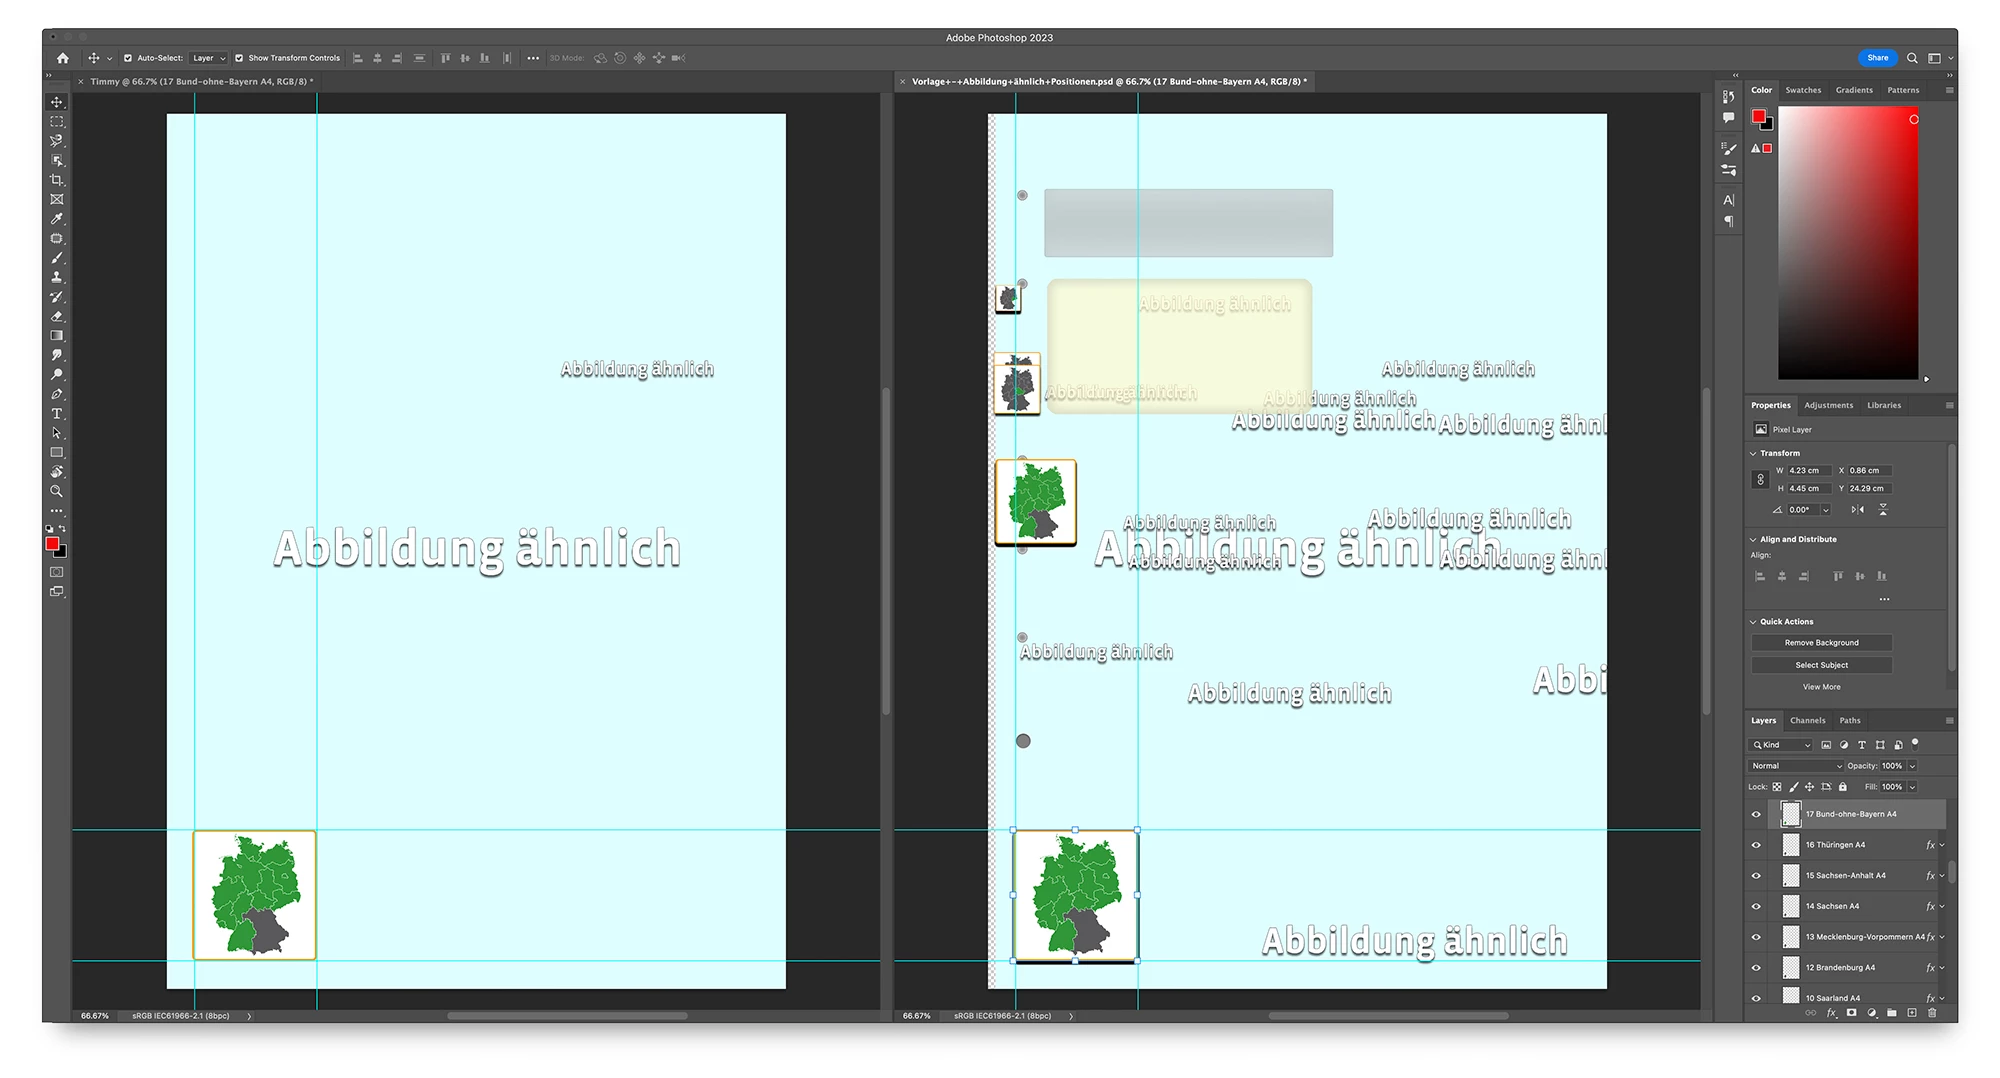Open the Comments panel icon
The width and height of the screenshot is (2000, 1078).
point(1729,118)
